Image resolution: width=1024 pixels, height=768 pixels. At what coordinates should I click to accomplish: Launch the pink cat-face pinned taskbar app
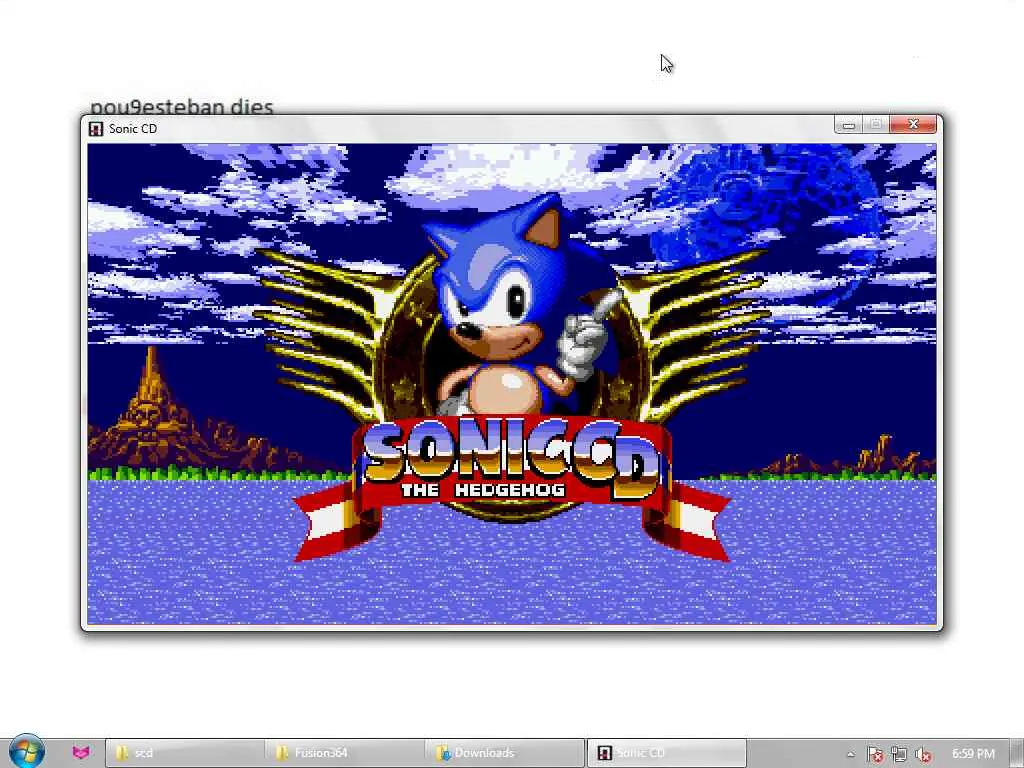pos(81,753)
